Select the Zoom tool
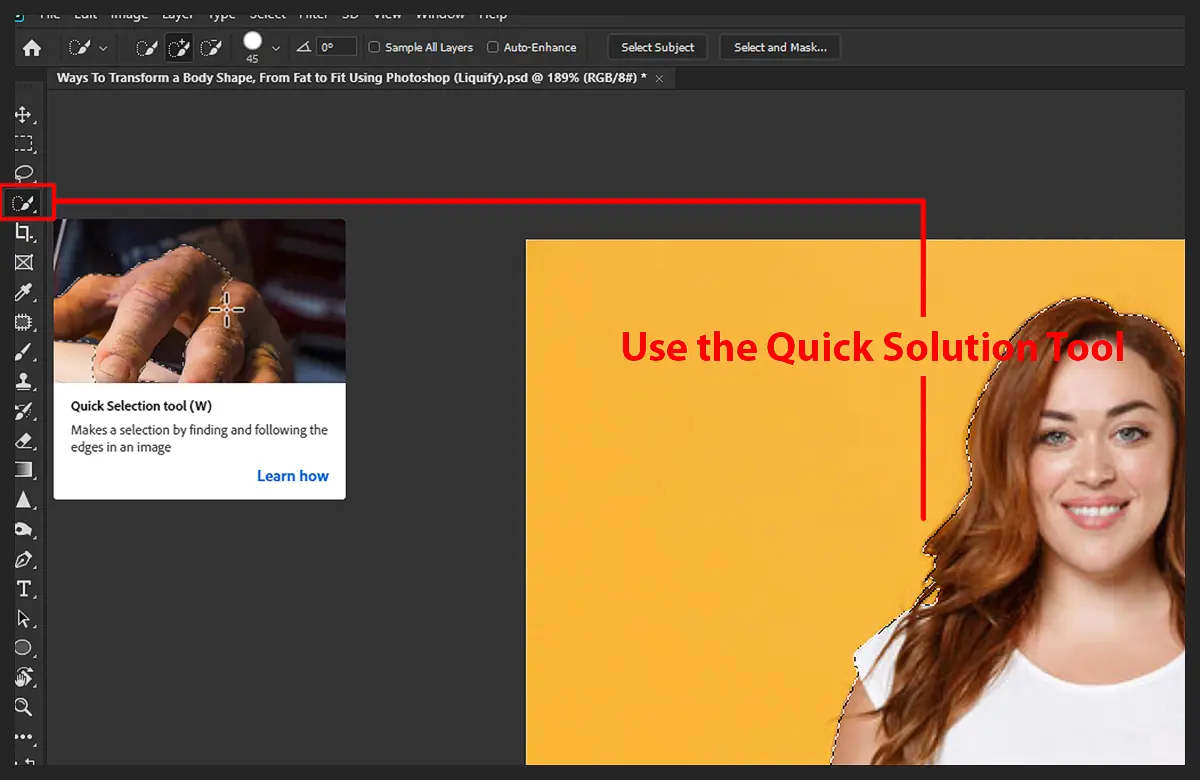 (26, 707)
